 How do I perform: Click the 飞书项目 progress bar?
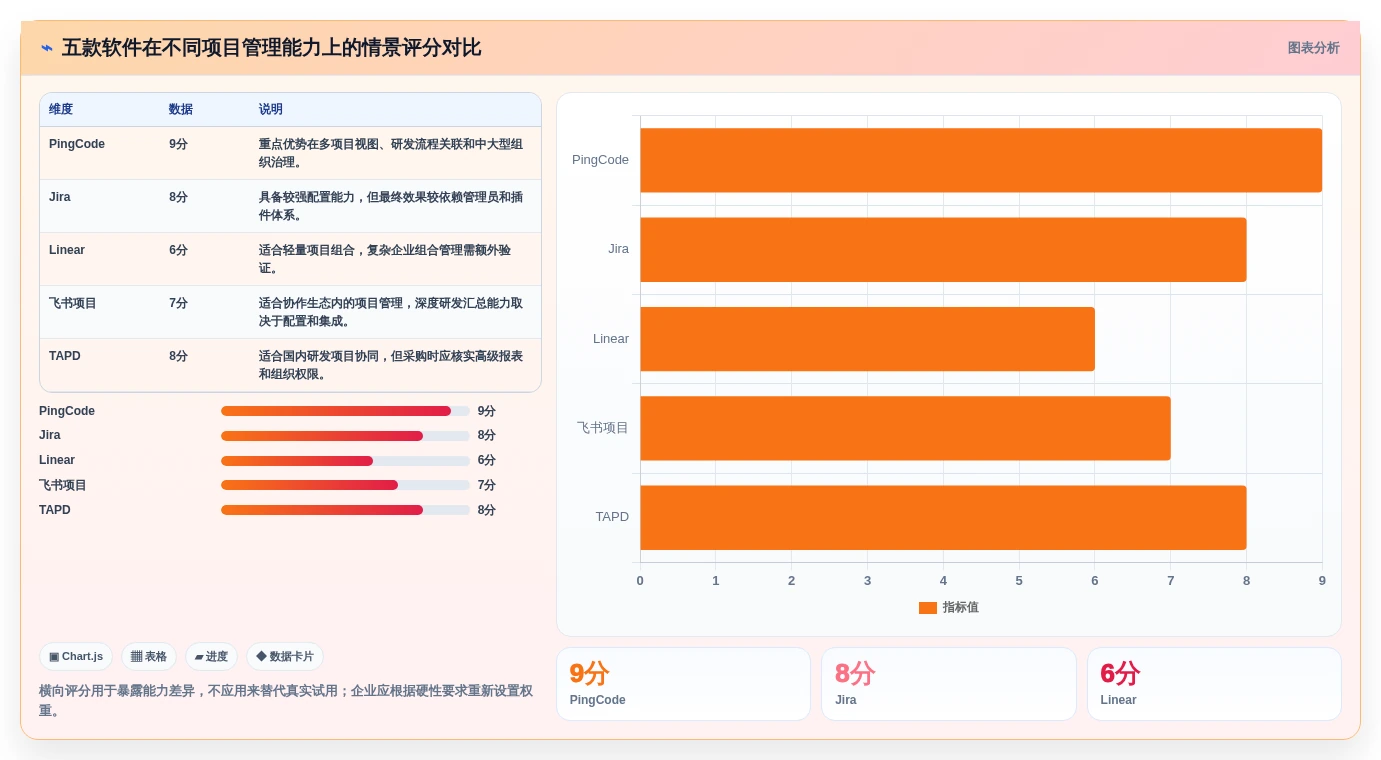(x=345, y=485)
